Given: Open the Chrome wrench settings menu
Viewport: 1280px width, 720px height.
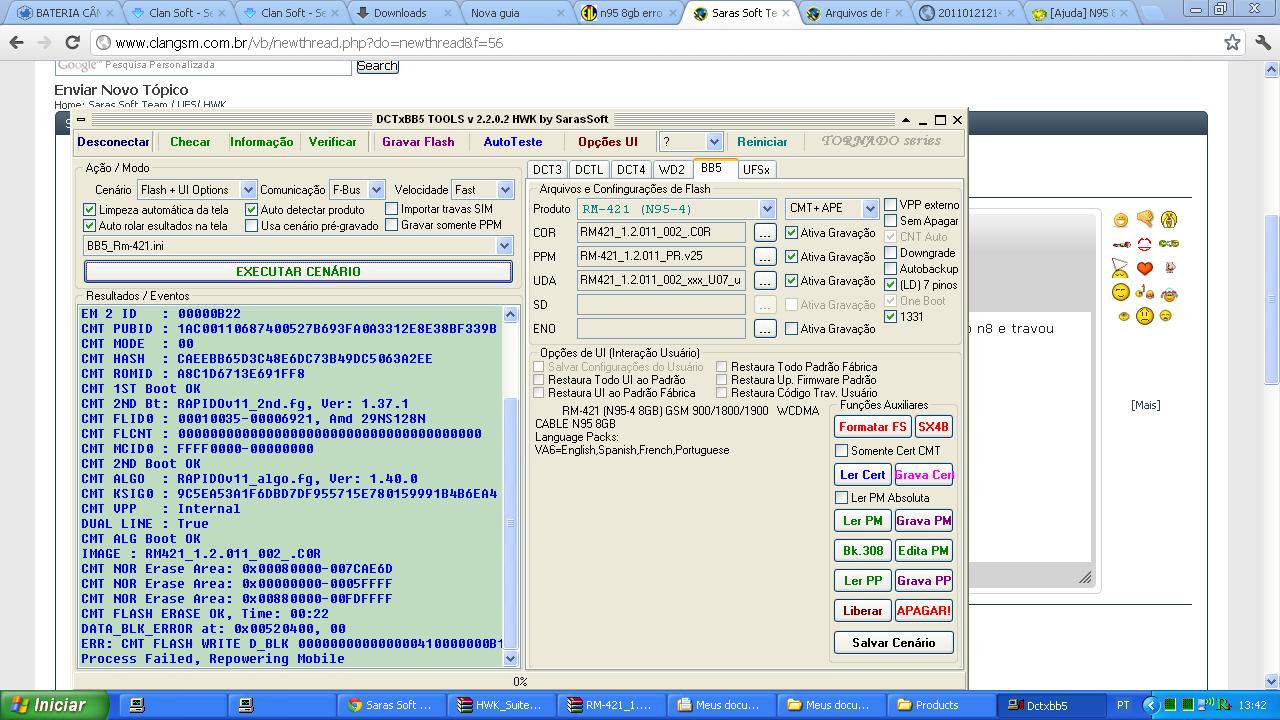Looking at the screenshot, I should [1262, 43].
